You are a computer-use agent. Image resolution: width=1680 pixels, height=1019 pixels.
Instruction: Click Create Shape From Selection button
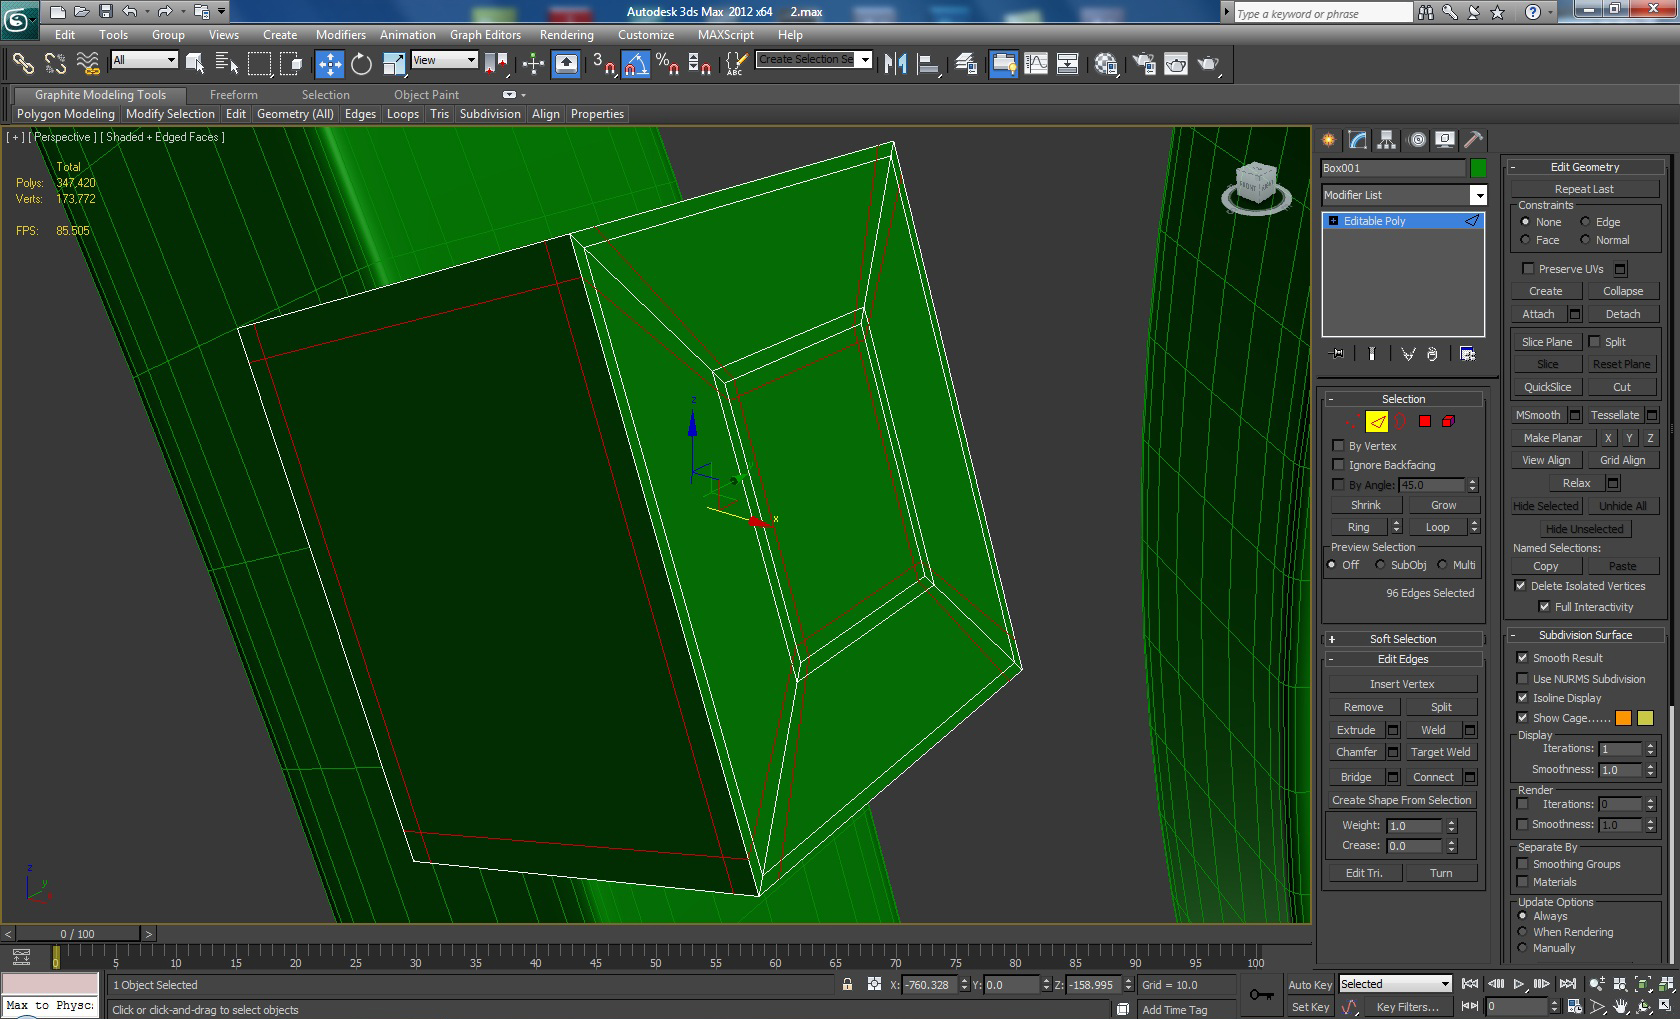[x=1401, y=800]
